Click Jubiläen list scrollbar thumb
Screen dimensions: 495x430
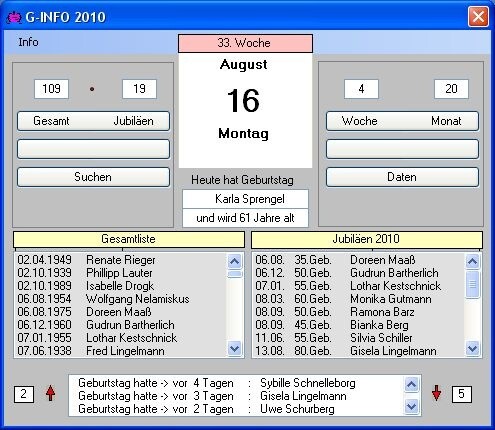pyautogui.click(x=473, y=284)
